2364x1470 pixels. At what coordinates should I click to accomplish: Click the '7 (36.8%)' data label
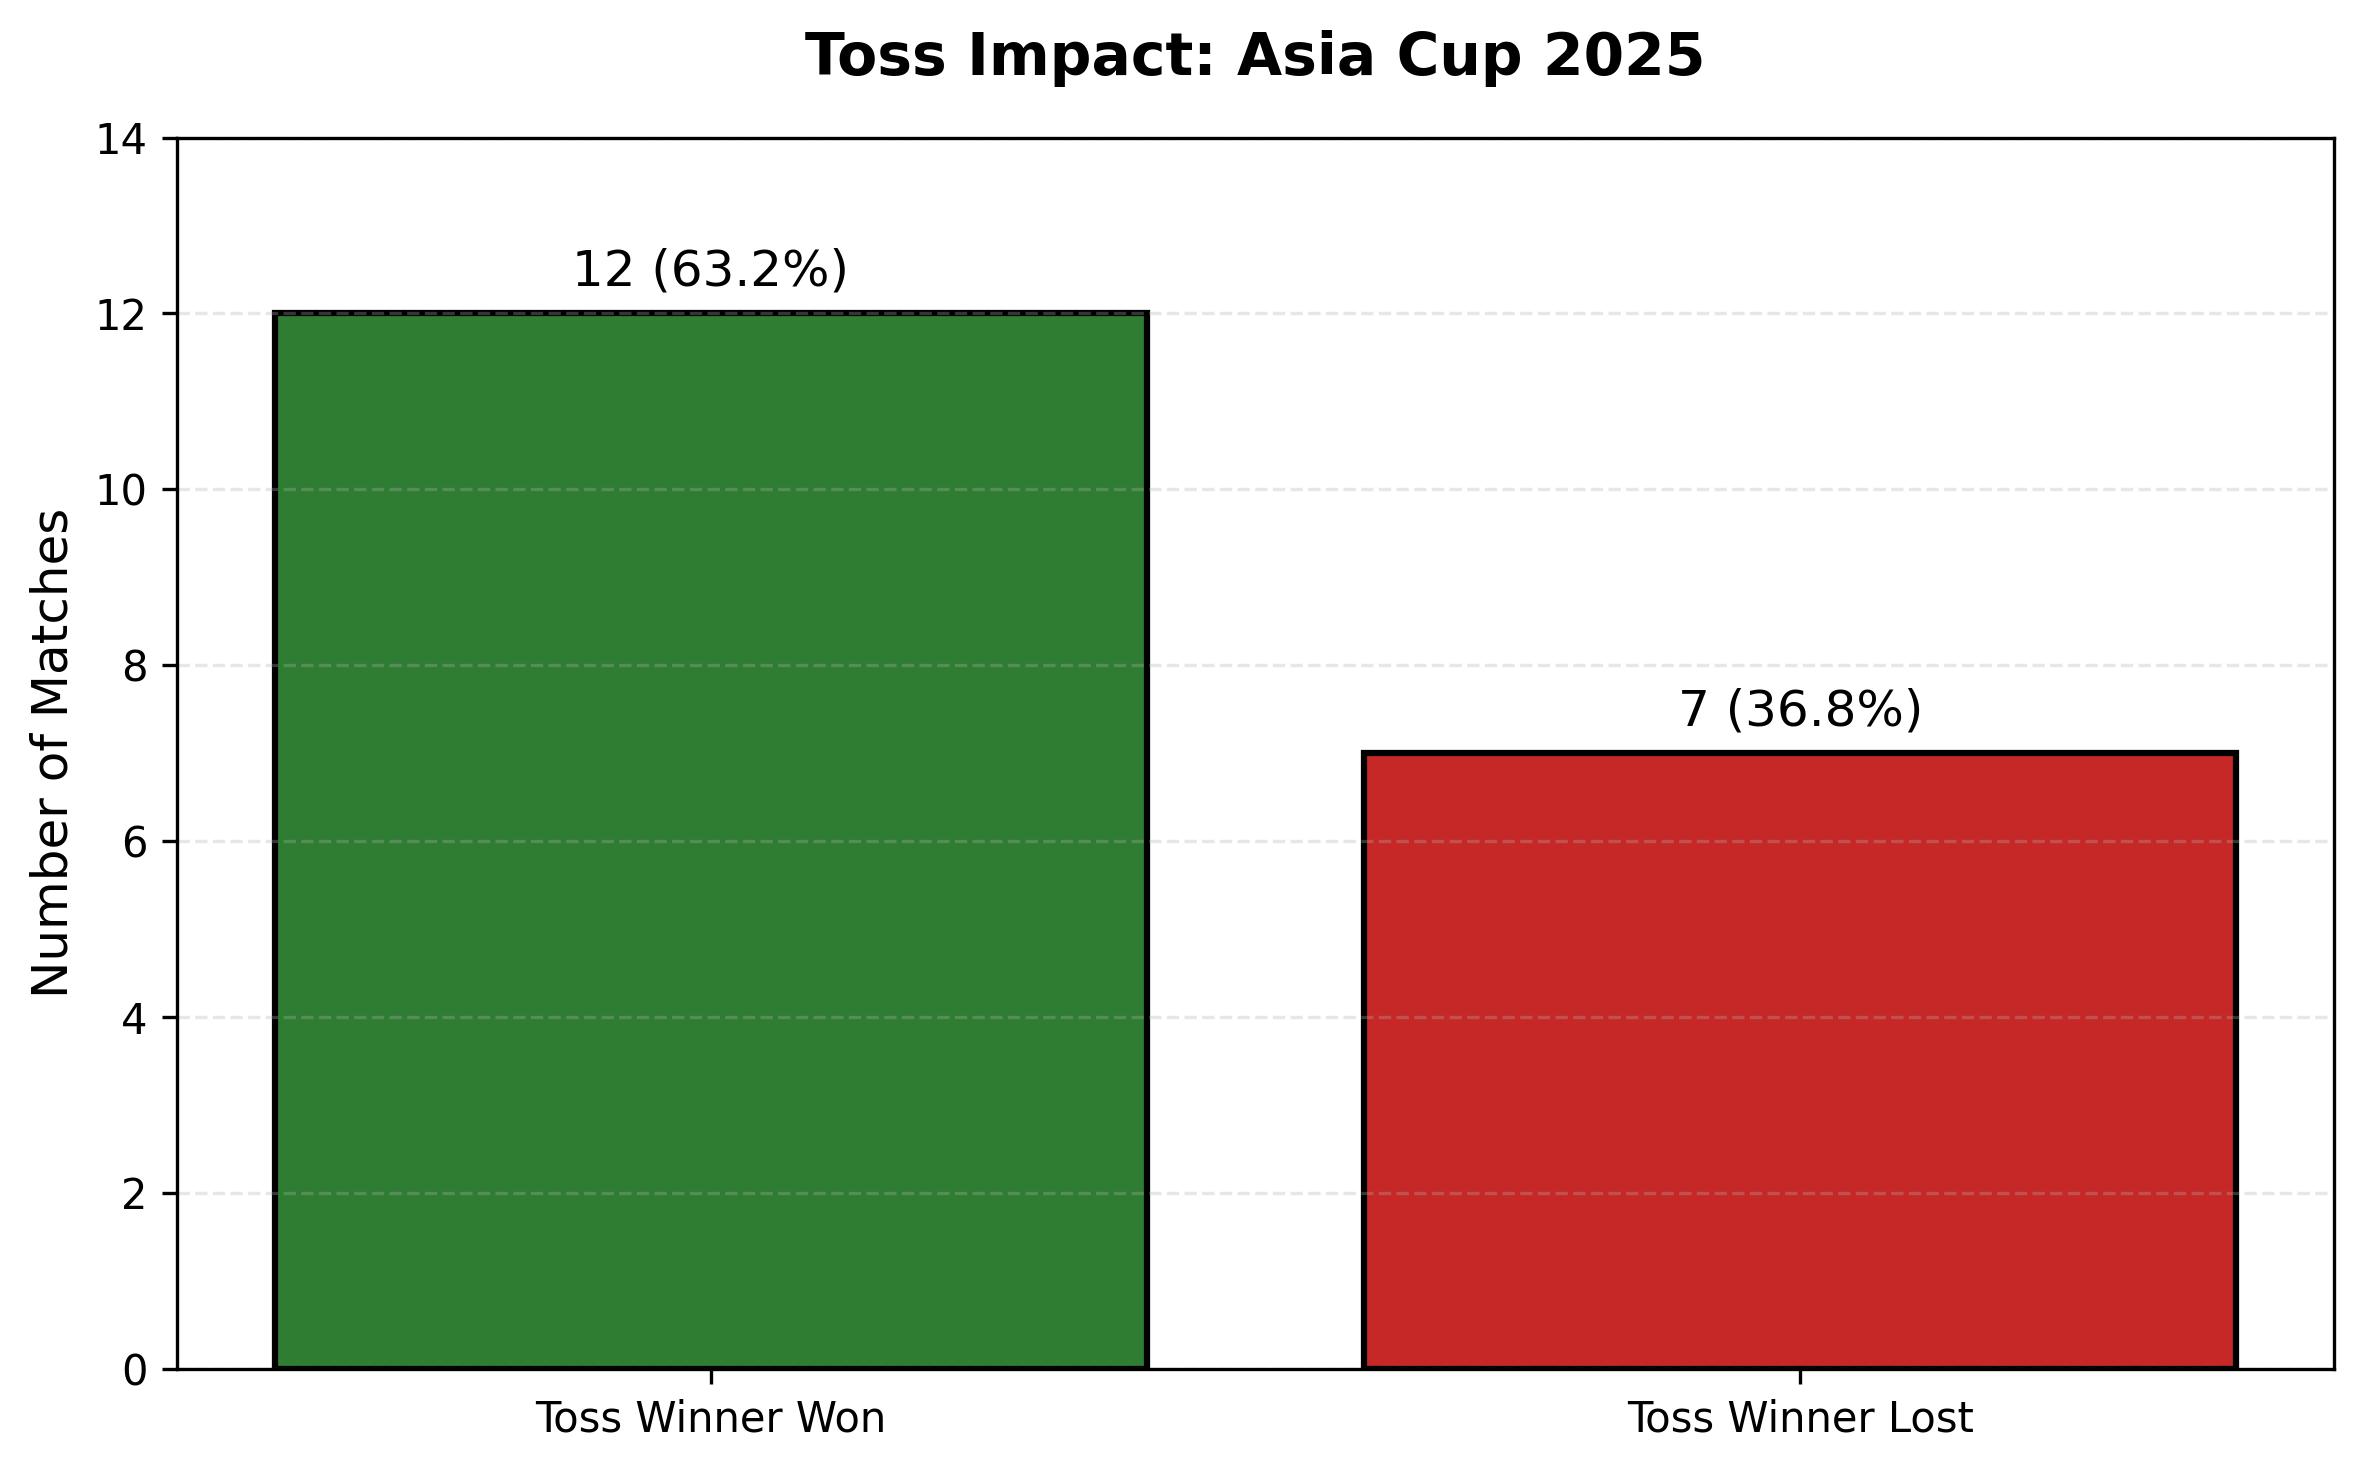1799,710
